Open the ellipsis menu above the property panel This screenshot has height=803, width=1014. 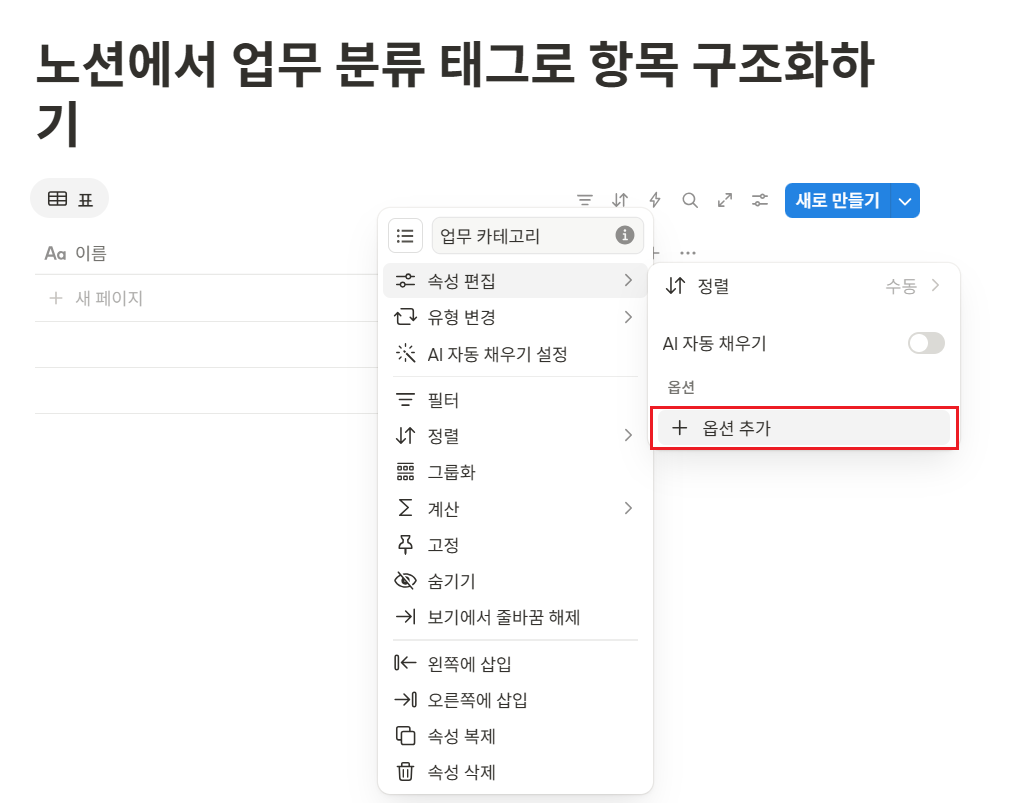click(x=687, y=252)
